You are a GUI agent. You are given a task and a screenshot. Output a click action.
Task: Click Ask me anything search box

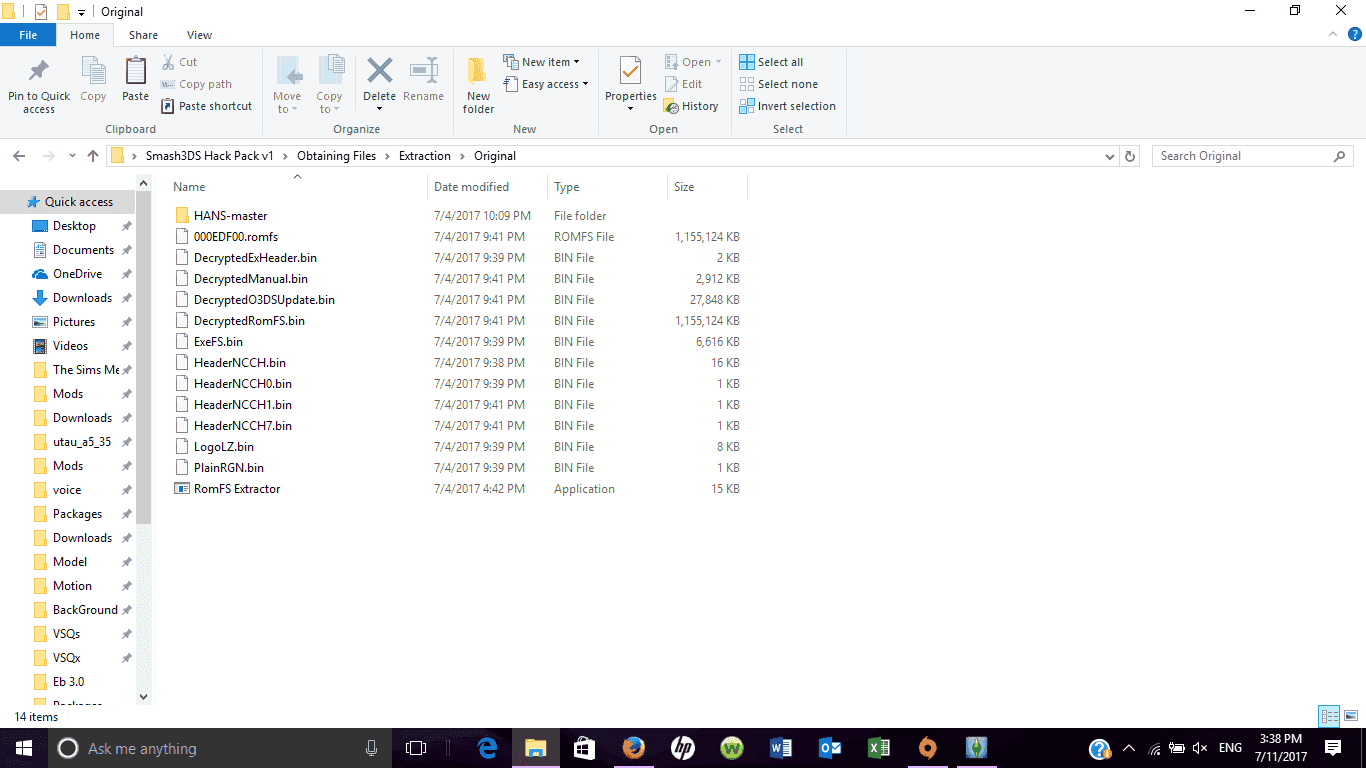(x=218, y=748)
